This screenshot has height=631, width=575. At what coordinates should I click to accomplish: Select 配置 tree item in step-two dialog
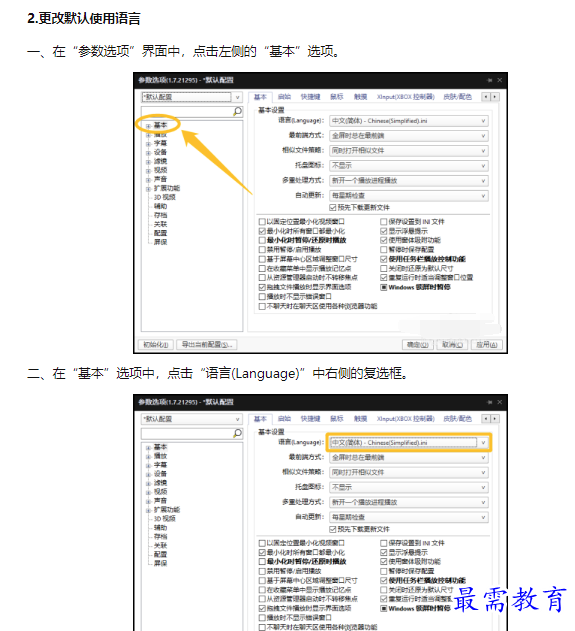pos(160,555)
